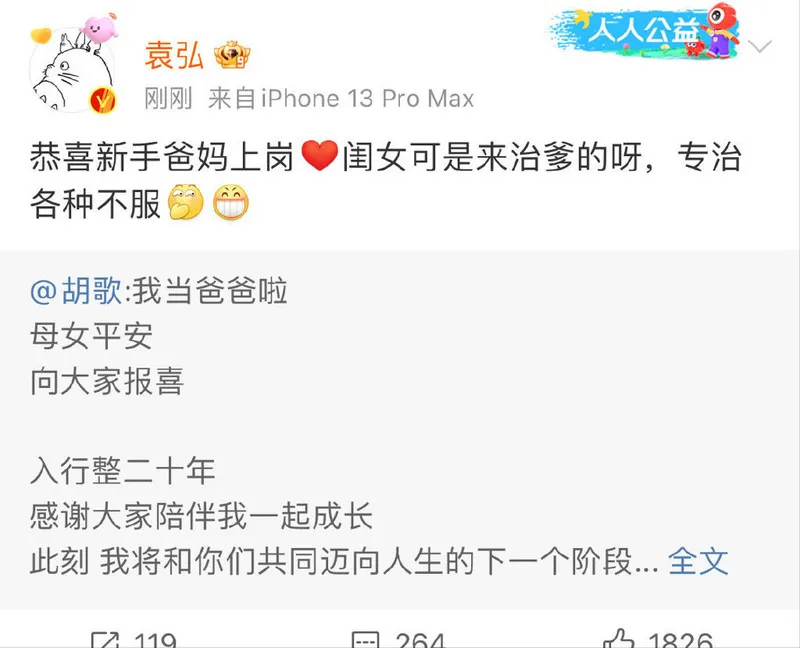Tap the red heart emoji in post
This screenshot has height=648, width=800.
pos(320,156)
